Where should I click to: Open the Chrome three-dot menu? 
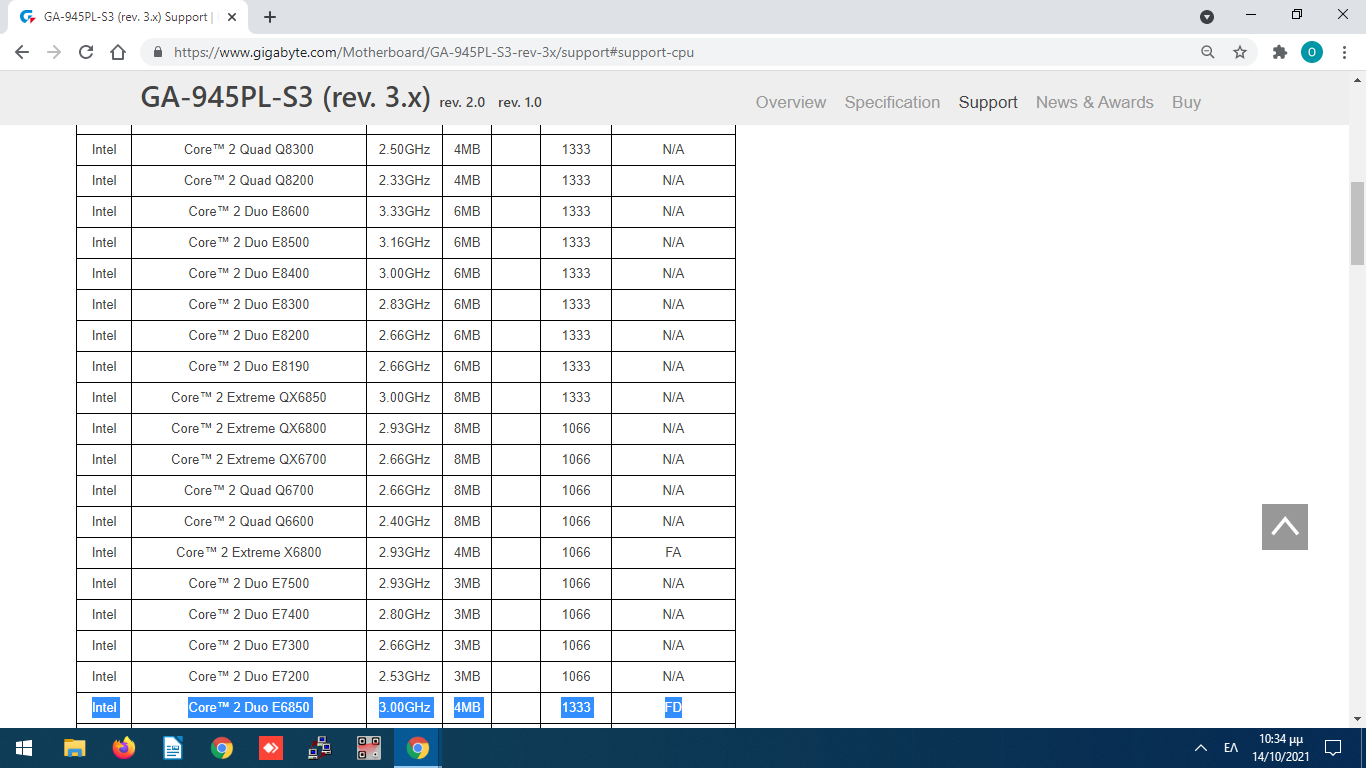[x=1345, y=52]
